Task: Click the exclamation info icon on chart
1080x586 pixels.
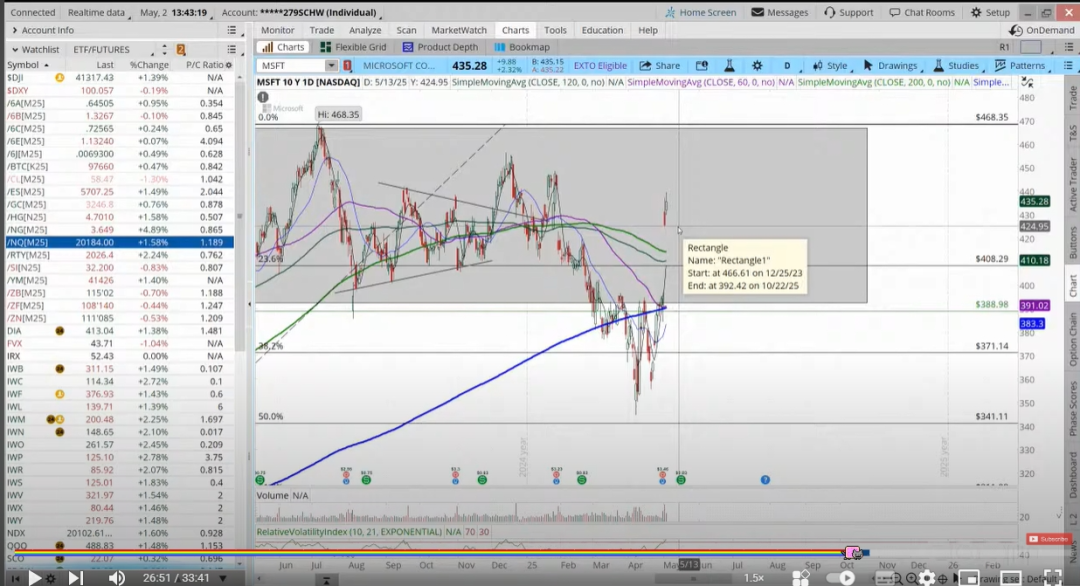Action: pyautogui.click(x=263, y=97)
